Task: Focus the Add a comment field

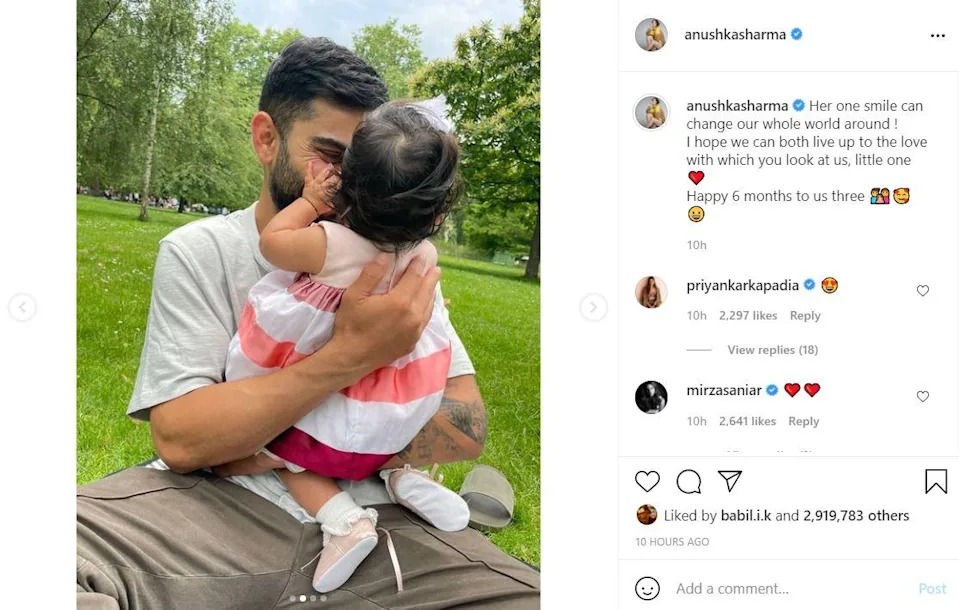Action: [x=789, y=589]
